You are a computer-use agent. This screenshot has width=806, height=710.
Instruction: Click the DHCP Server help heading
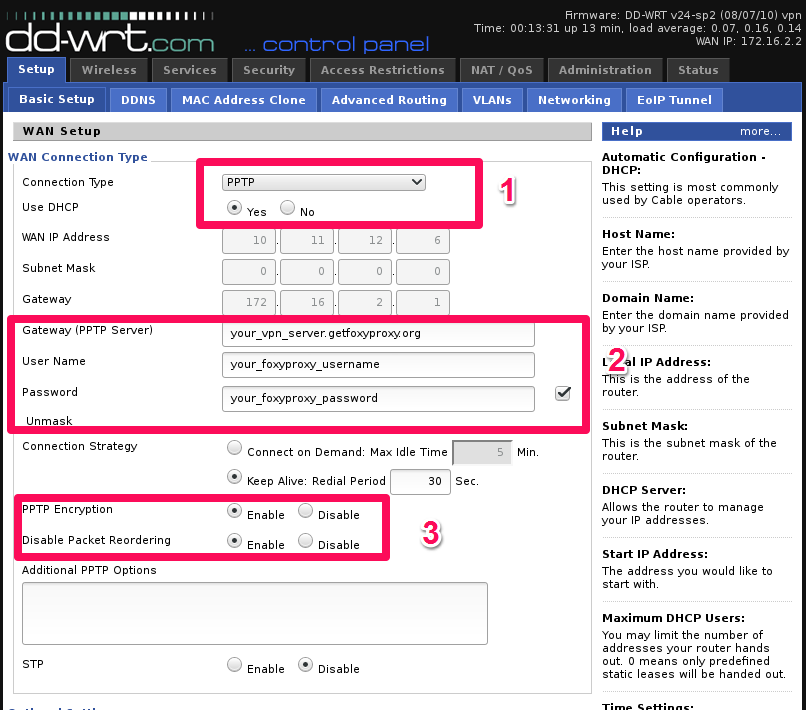644,490
